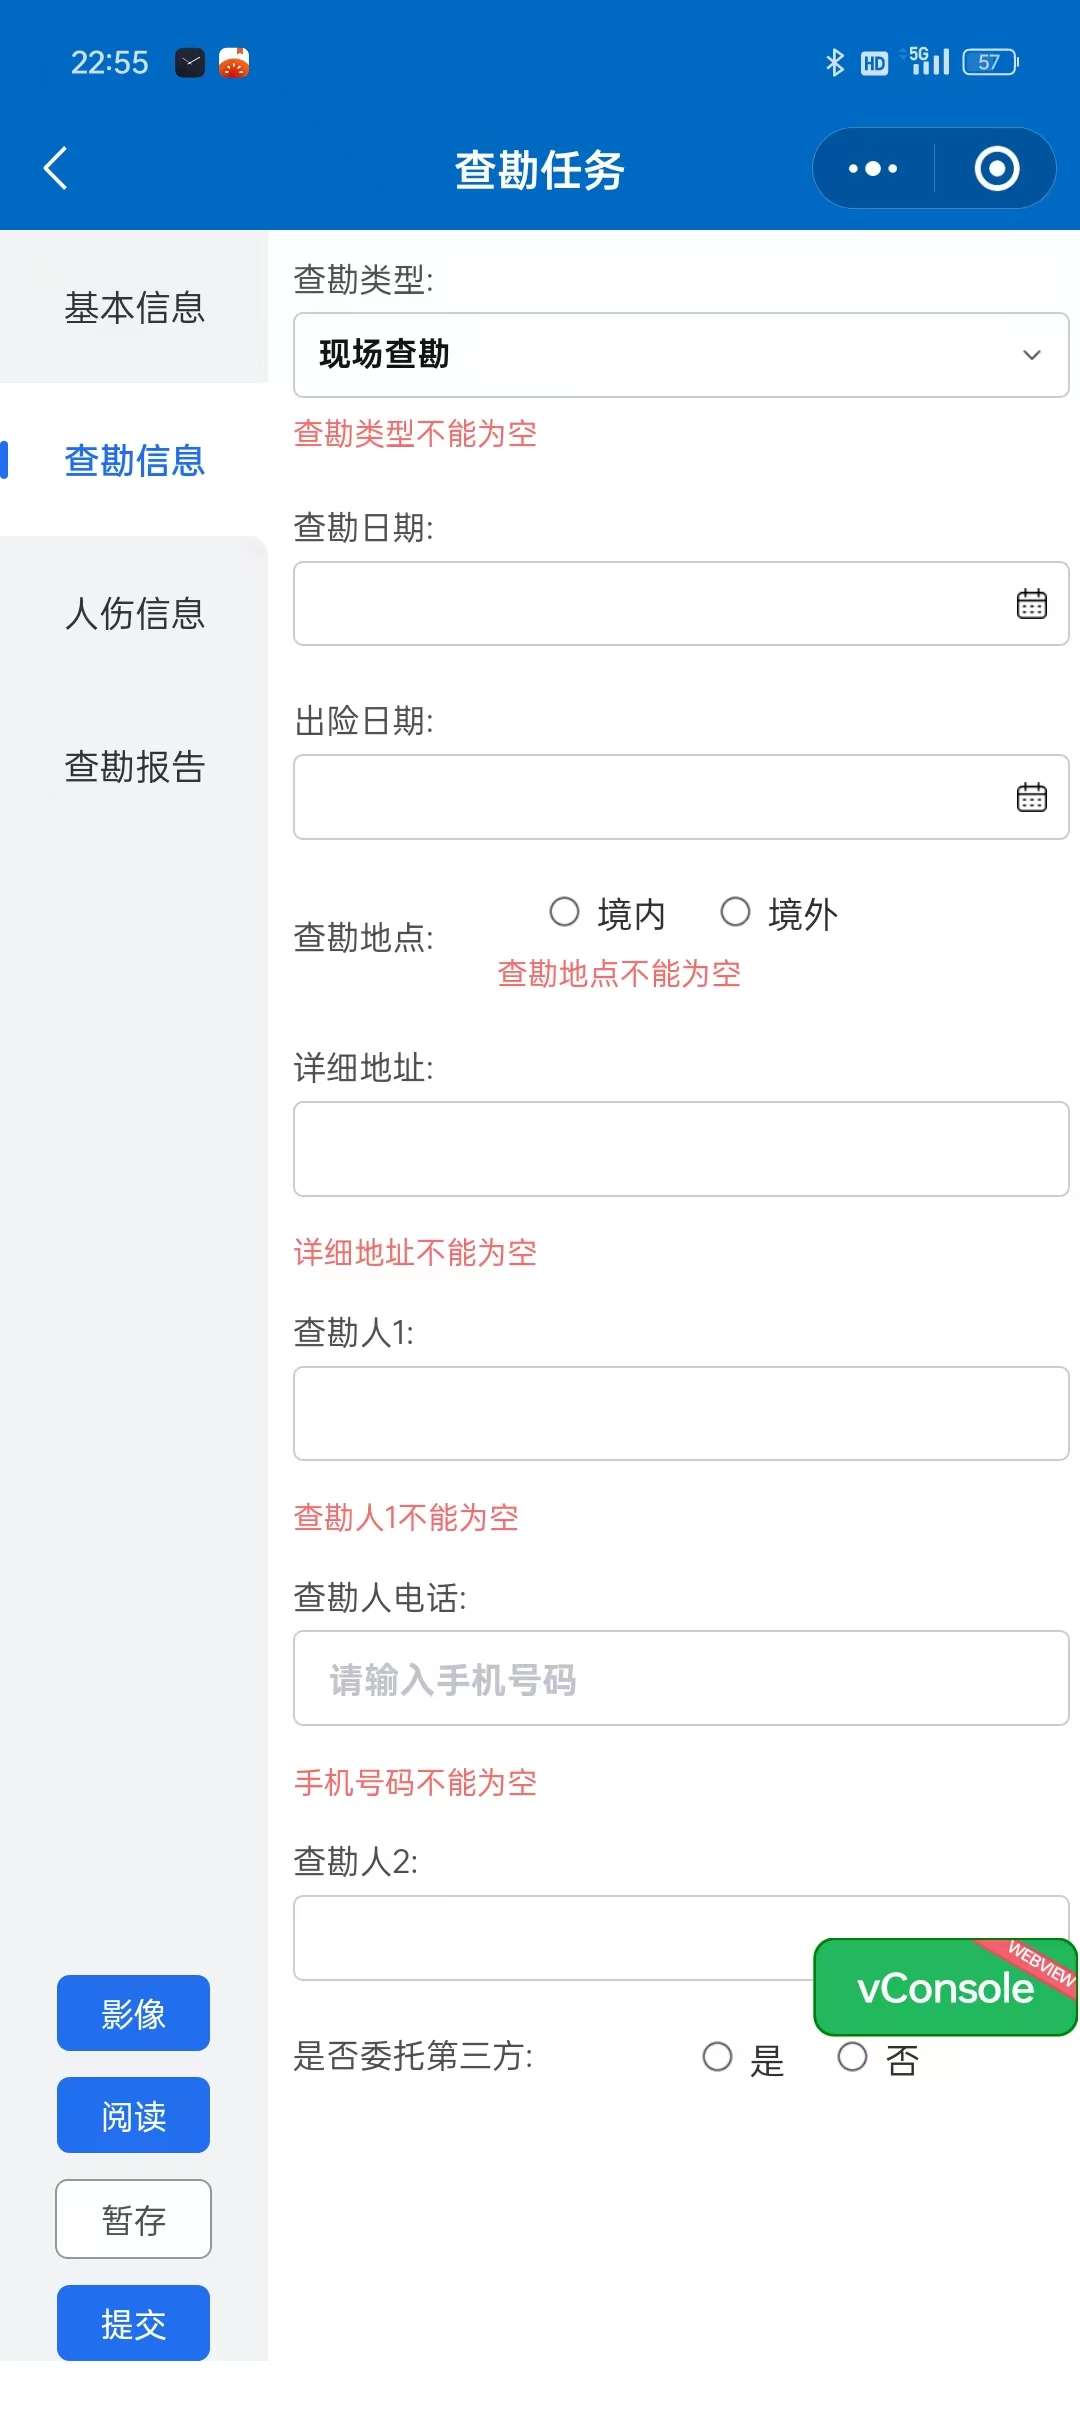Viewport: 1080px width, 2412px height.
Task: Select 境外 for 查勘地点
Action: (x=736, y=912)
